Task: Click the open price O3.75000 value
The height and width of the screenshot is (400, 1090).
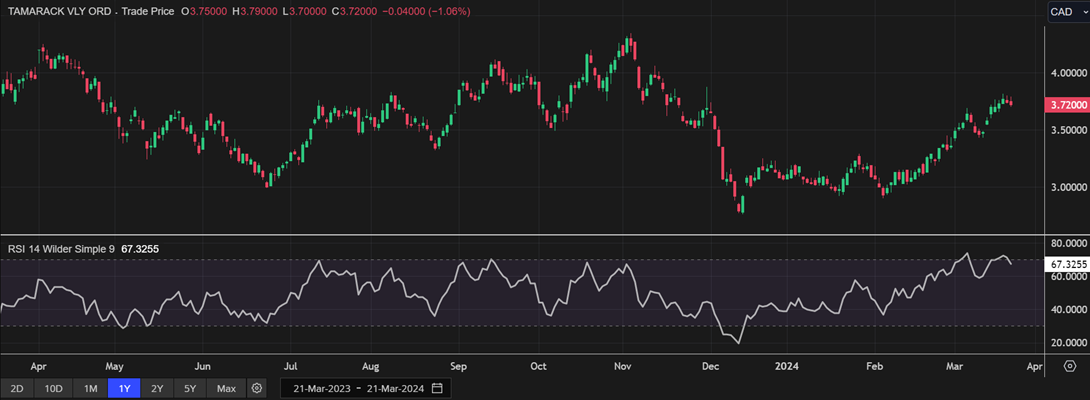Action: point(203,12)
